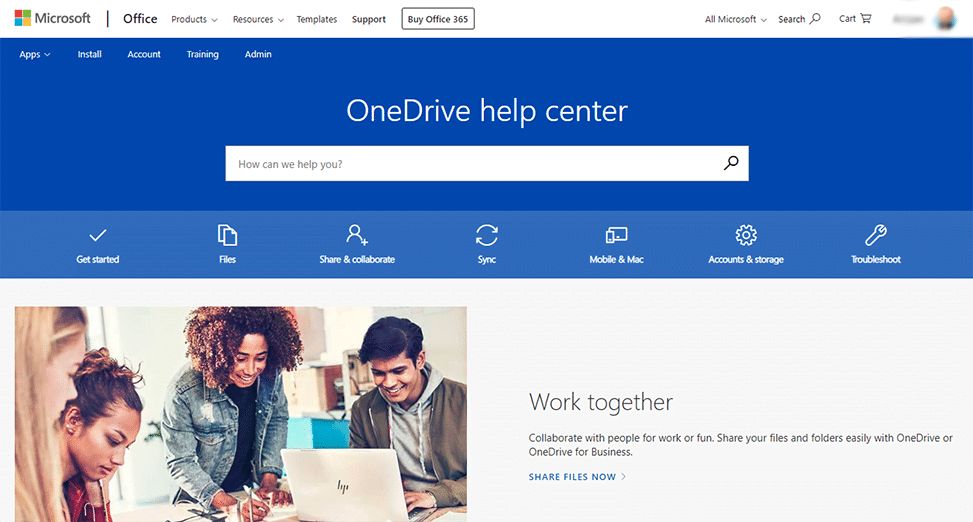Open the Files category icon

pyautogui.click(x=227, y=236)
